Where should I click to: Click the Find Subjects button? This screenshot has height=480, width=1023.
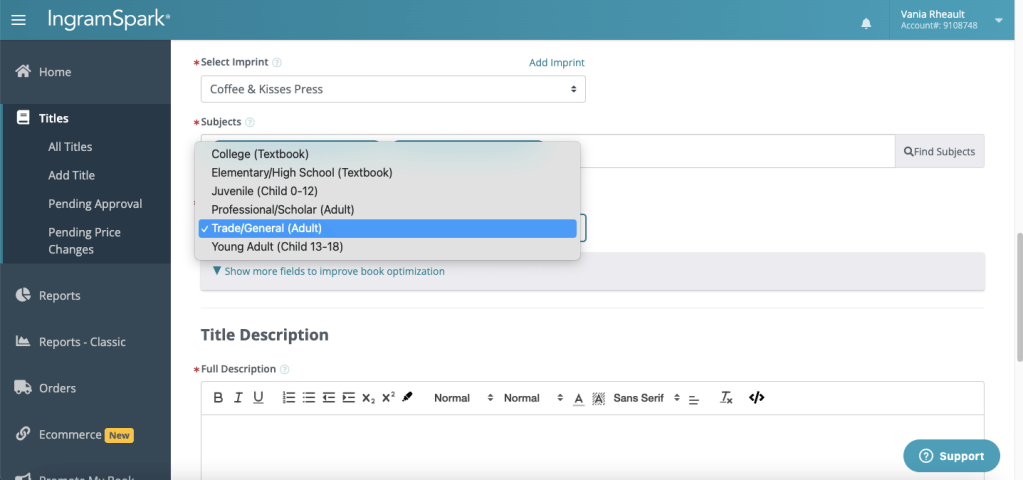(x=939, y=151)
